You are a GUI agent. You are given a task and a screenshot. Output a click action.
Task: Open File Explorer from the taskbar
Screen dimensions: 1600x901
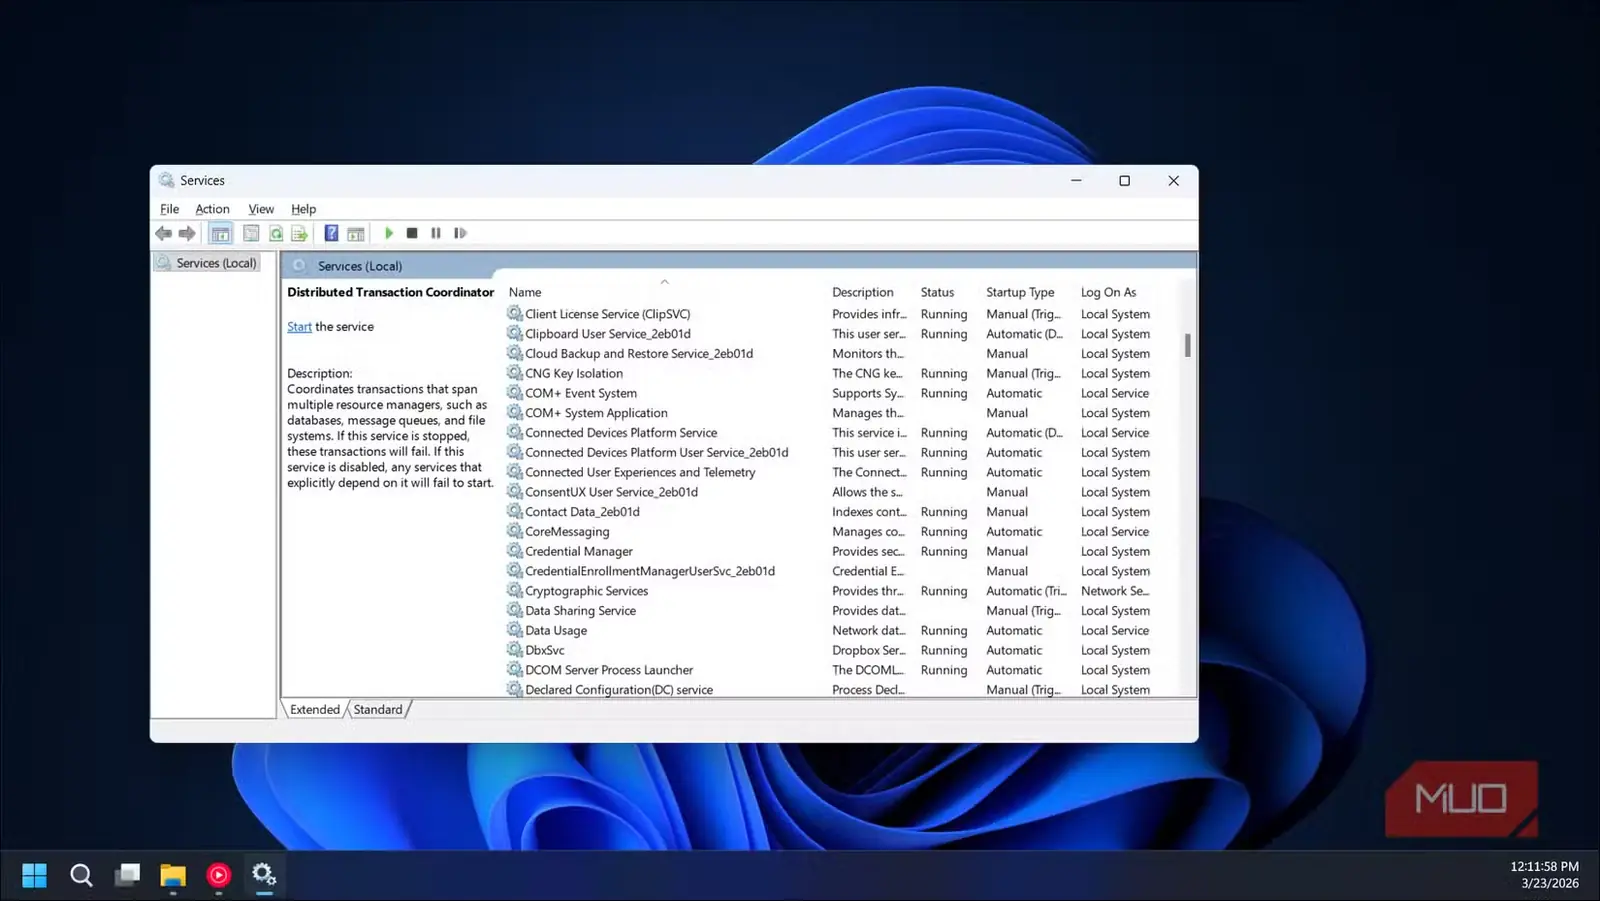tap(173, 876)
